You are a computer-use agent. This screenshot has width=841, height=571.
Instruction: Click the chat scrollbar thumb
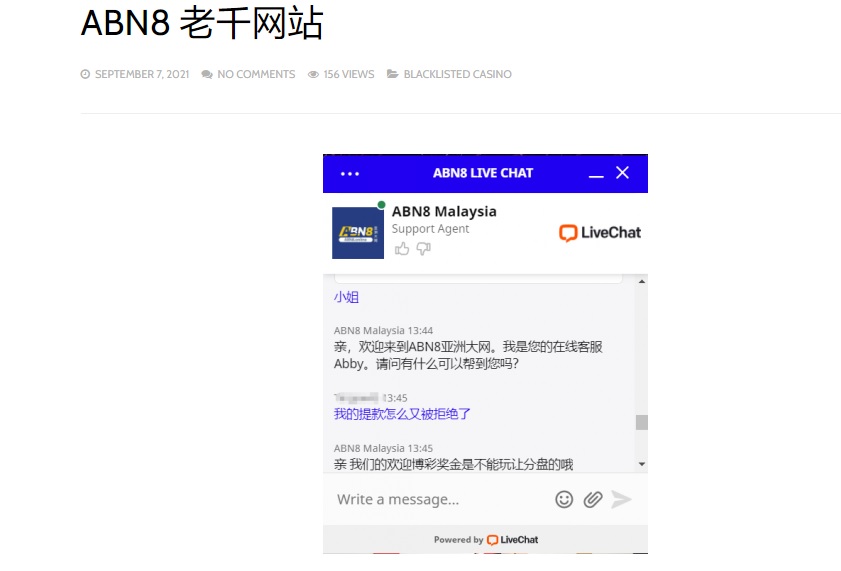point(641,422)
